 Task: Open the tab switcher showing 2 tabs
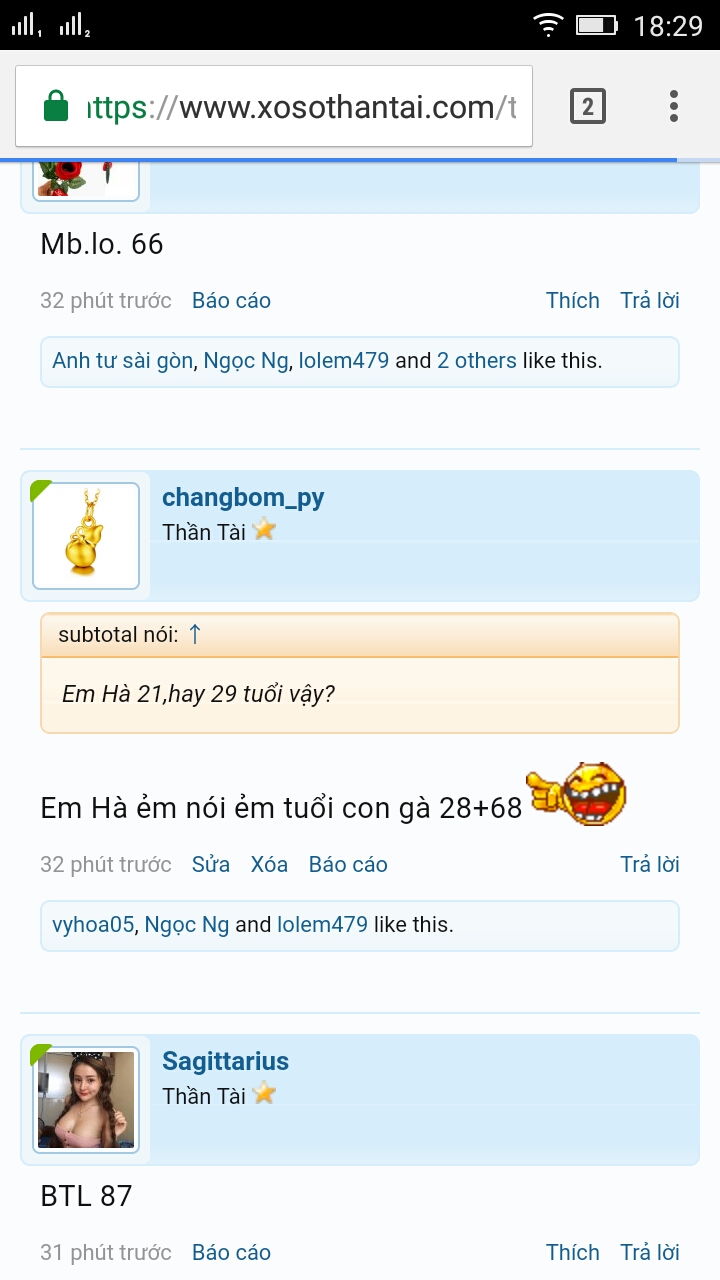point(588,106)
